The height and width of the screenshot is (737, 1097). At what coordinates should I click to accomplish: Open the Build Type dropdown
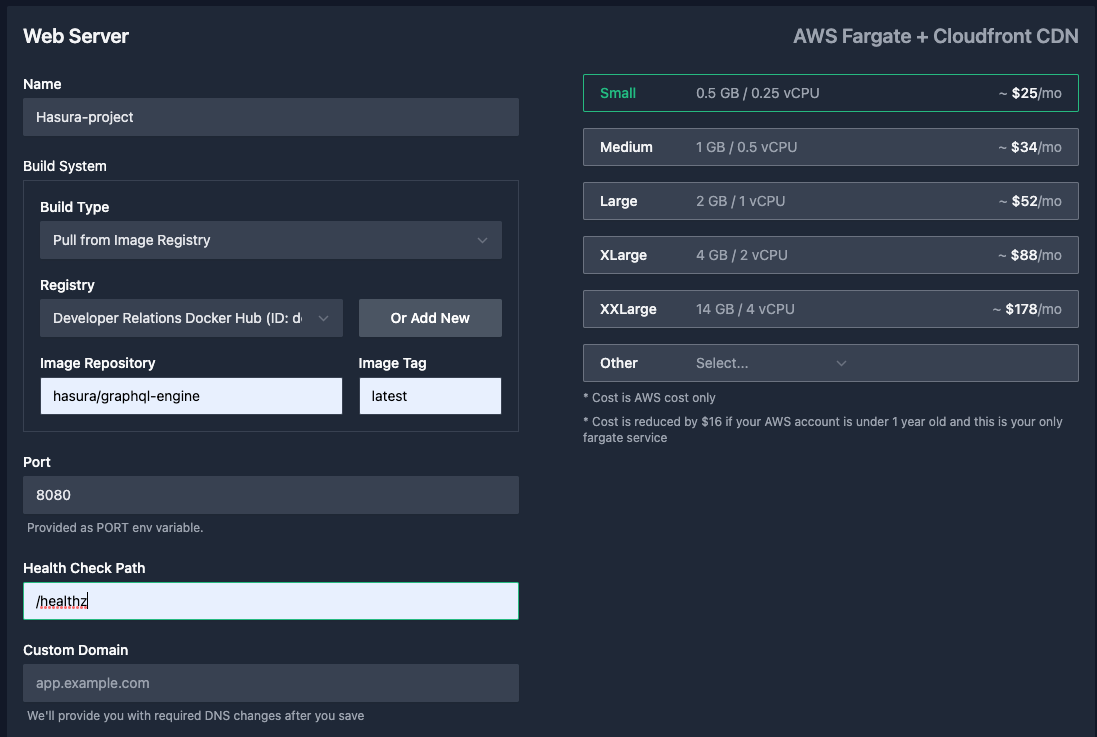coord(270,240)
